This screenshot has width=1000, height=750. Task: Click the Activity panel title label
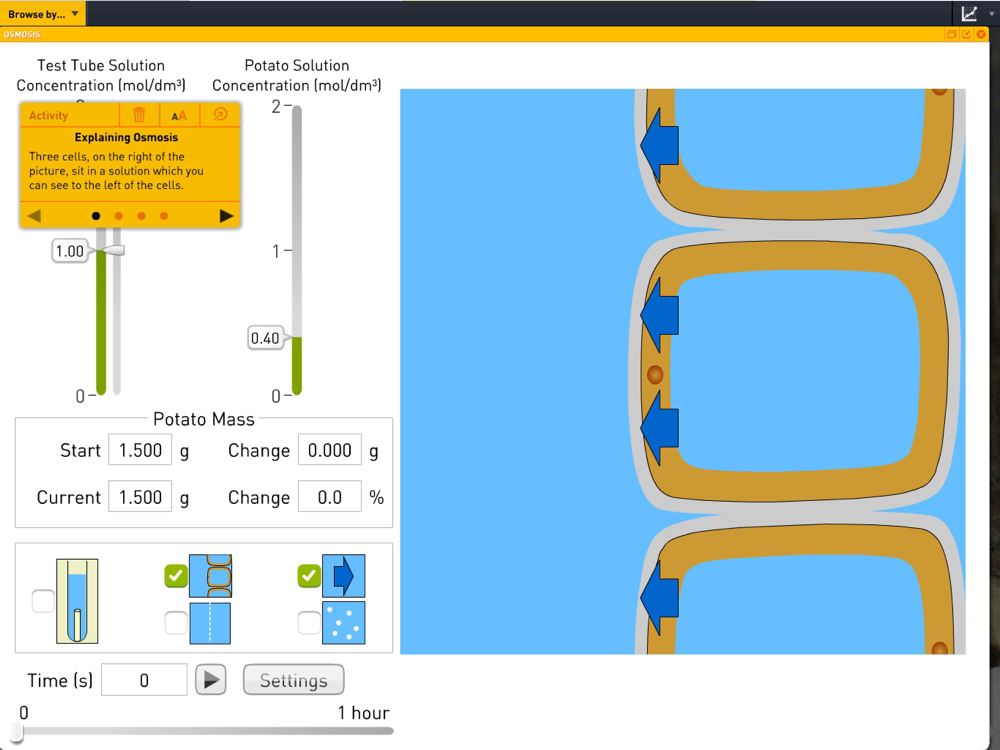click(x=48, y=115)
